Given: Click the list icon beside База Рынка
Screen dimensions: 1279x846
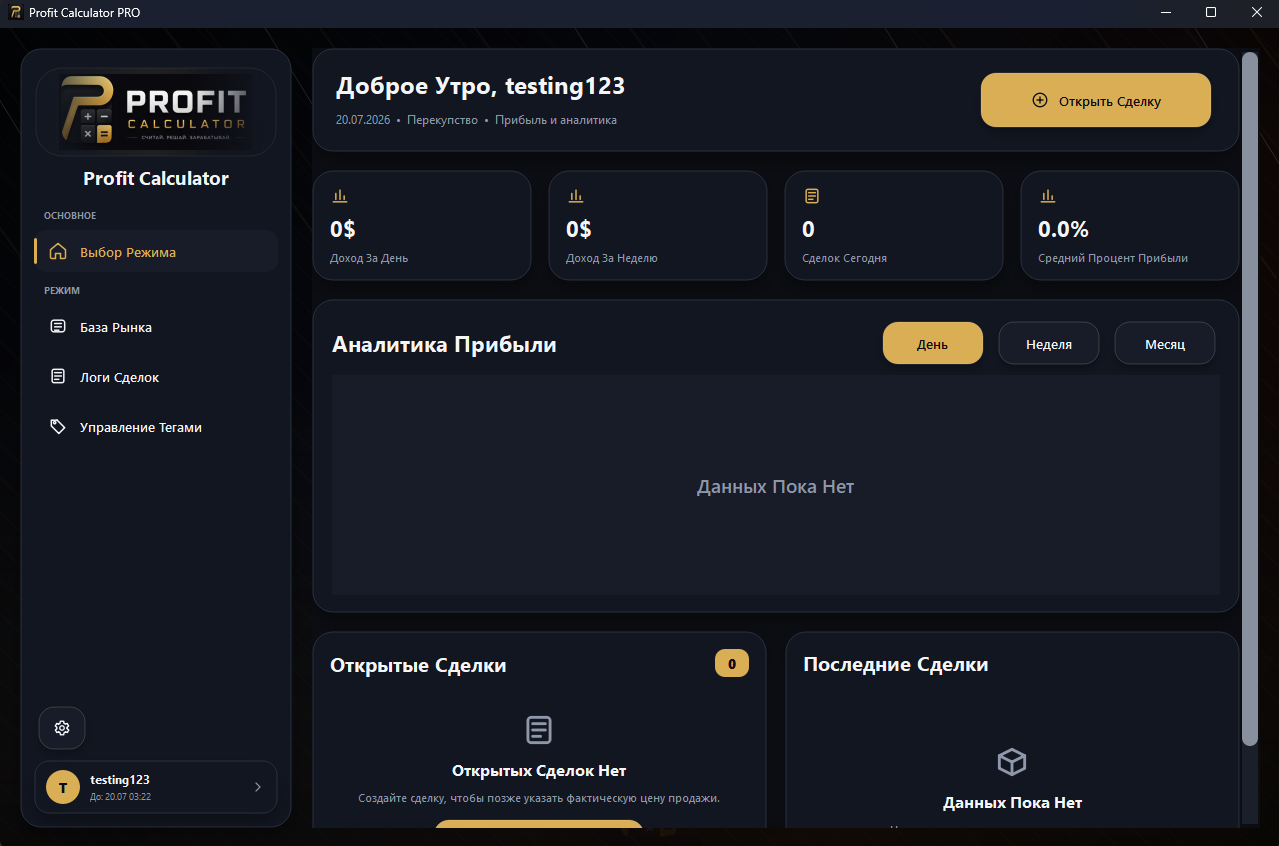Looking at the screenshot, I should 58,327.
